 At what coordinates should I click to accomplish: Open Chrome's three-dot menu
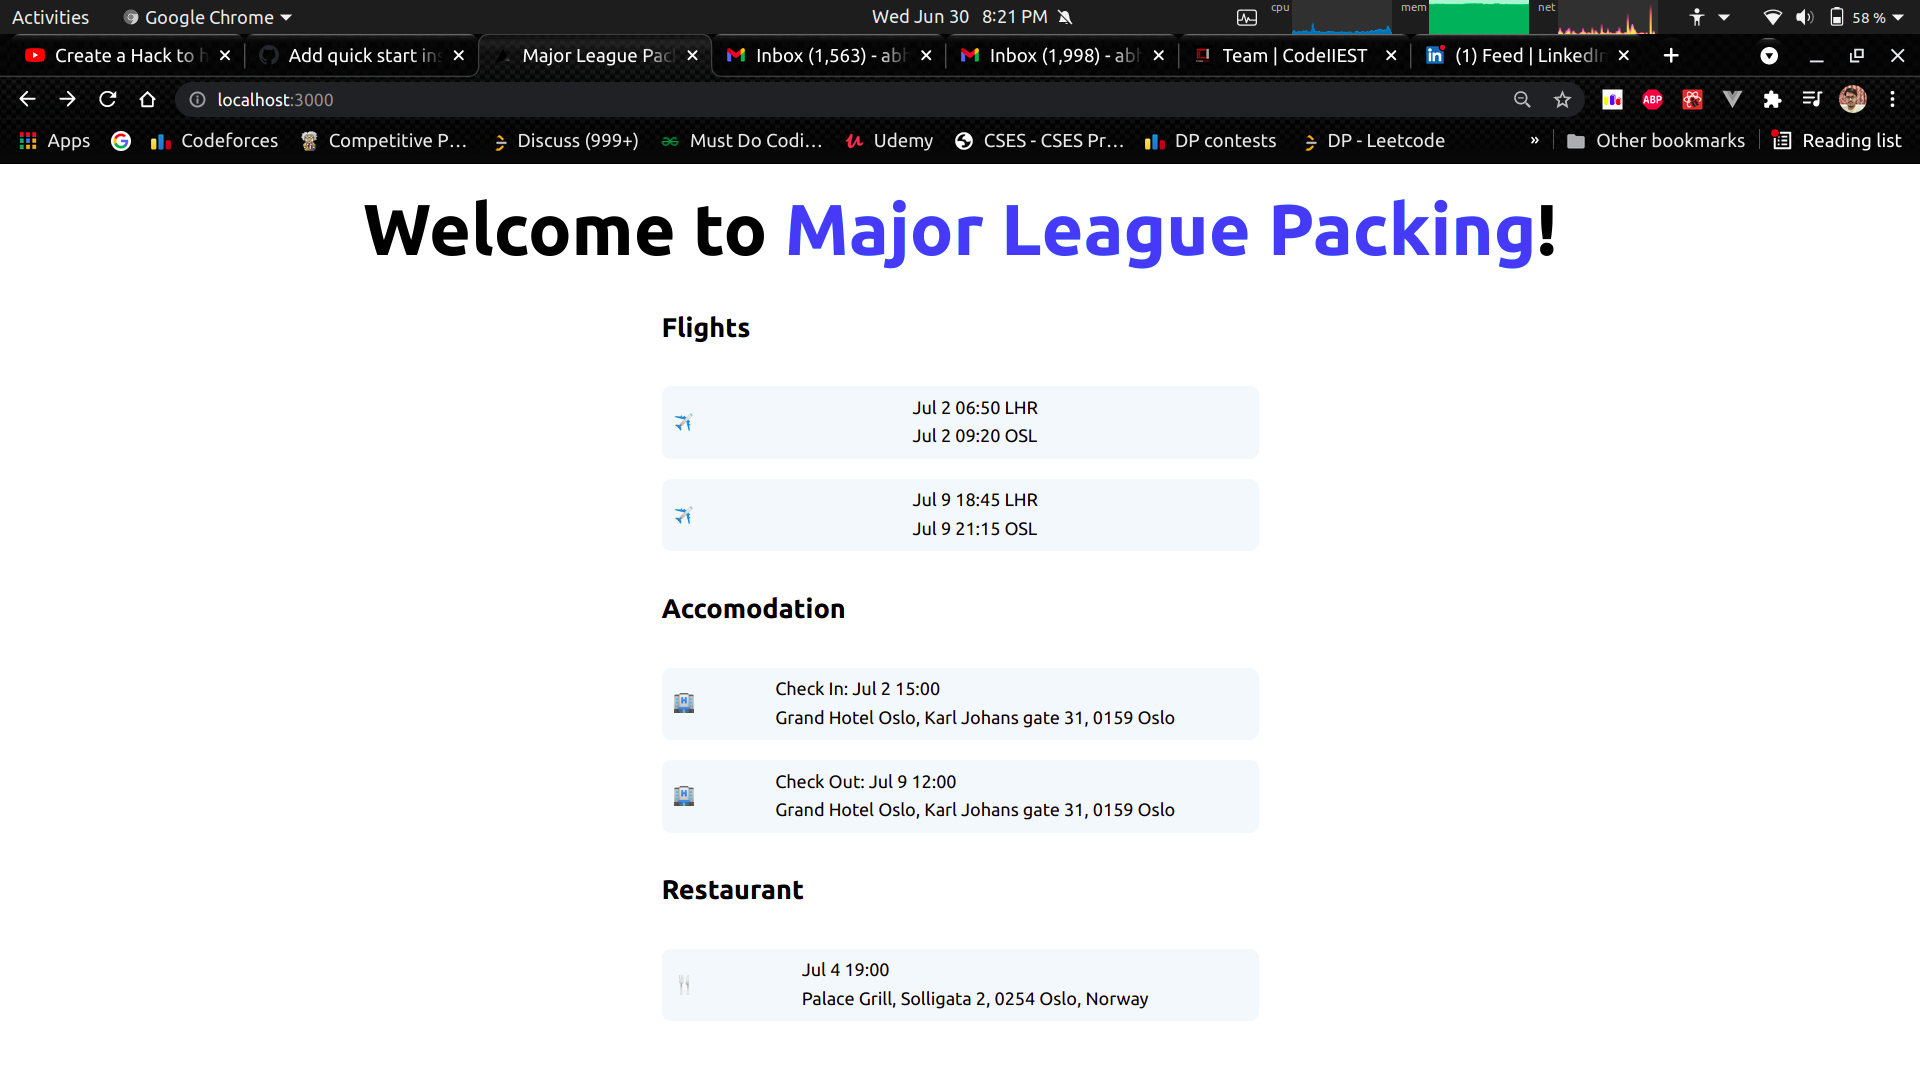(1892, 99)
